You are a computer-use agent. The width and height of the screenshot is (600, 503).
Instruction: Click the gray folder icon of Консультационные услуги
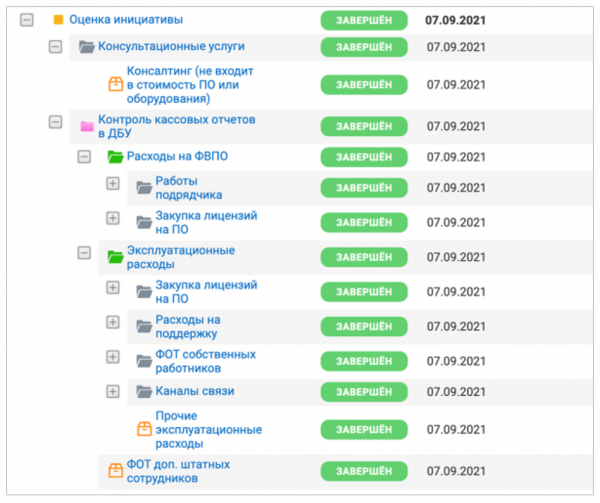[x=86, y=47]
